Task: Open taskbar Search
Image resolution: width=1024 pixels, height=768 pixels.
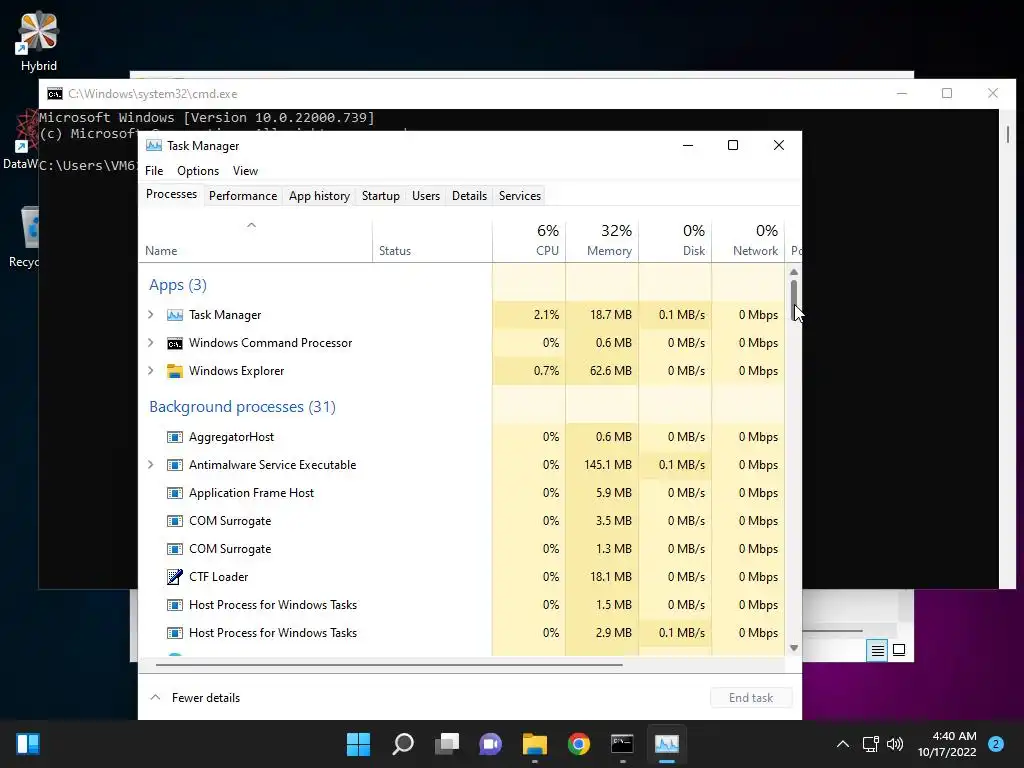Action: click(x=403, y=744)
